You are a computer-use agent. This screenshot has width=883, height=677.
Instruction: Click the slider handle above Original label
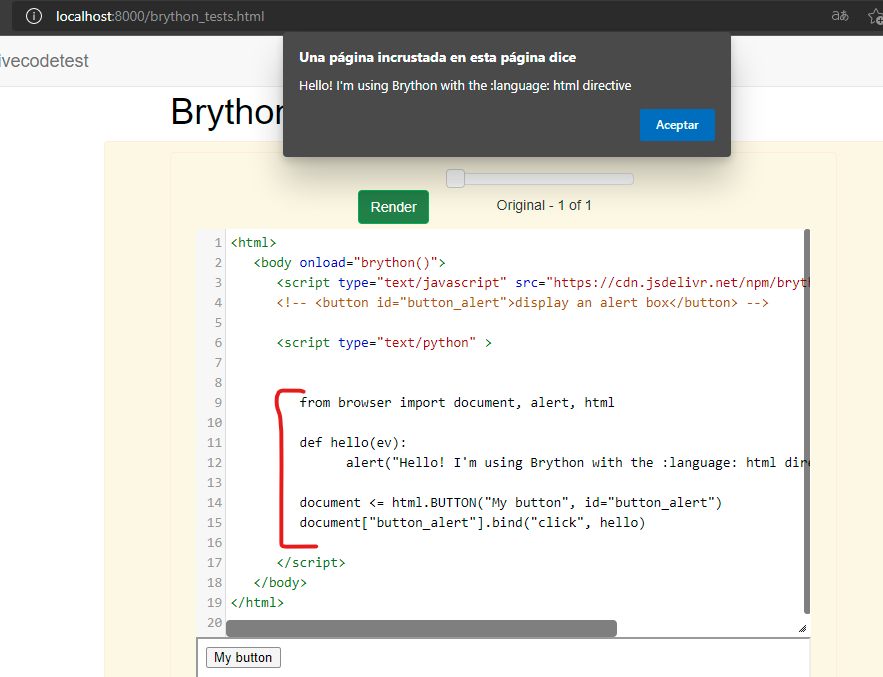coord(455,179)
